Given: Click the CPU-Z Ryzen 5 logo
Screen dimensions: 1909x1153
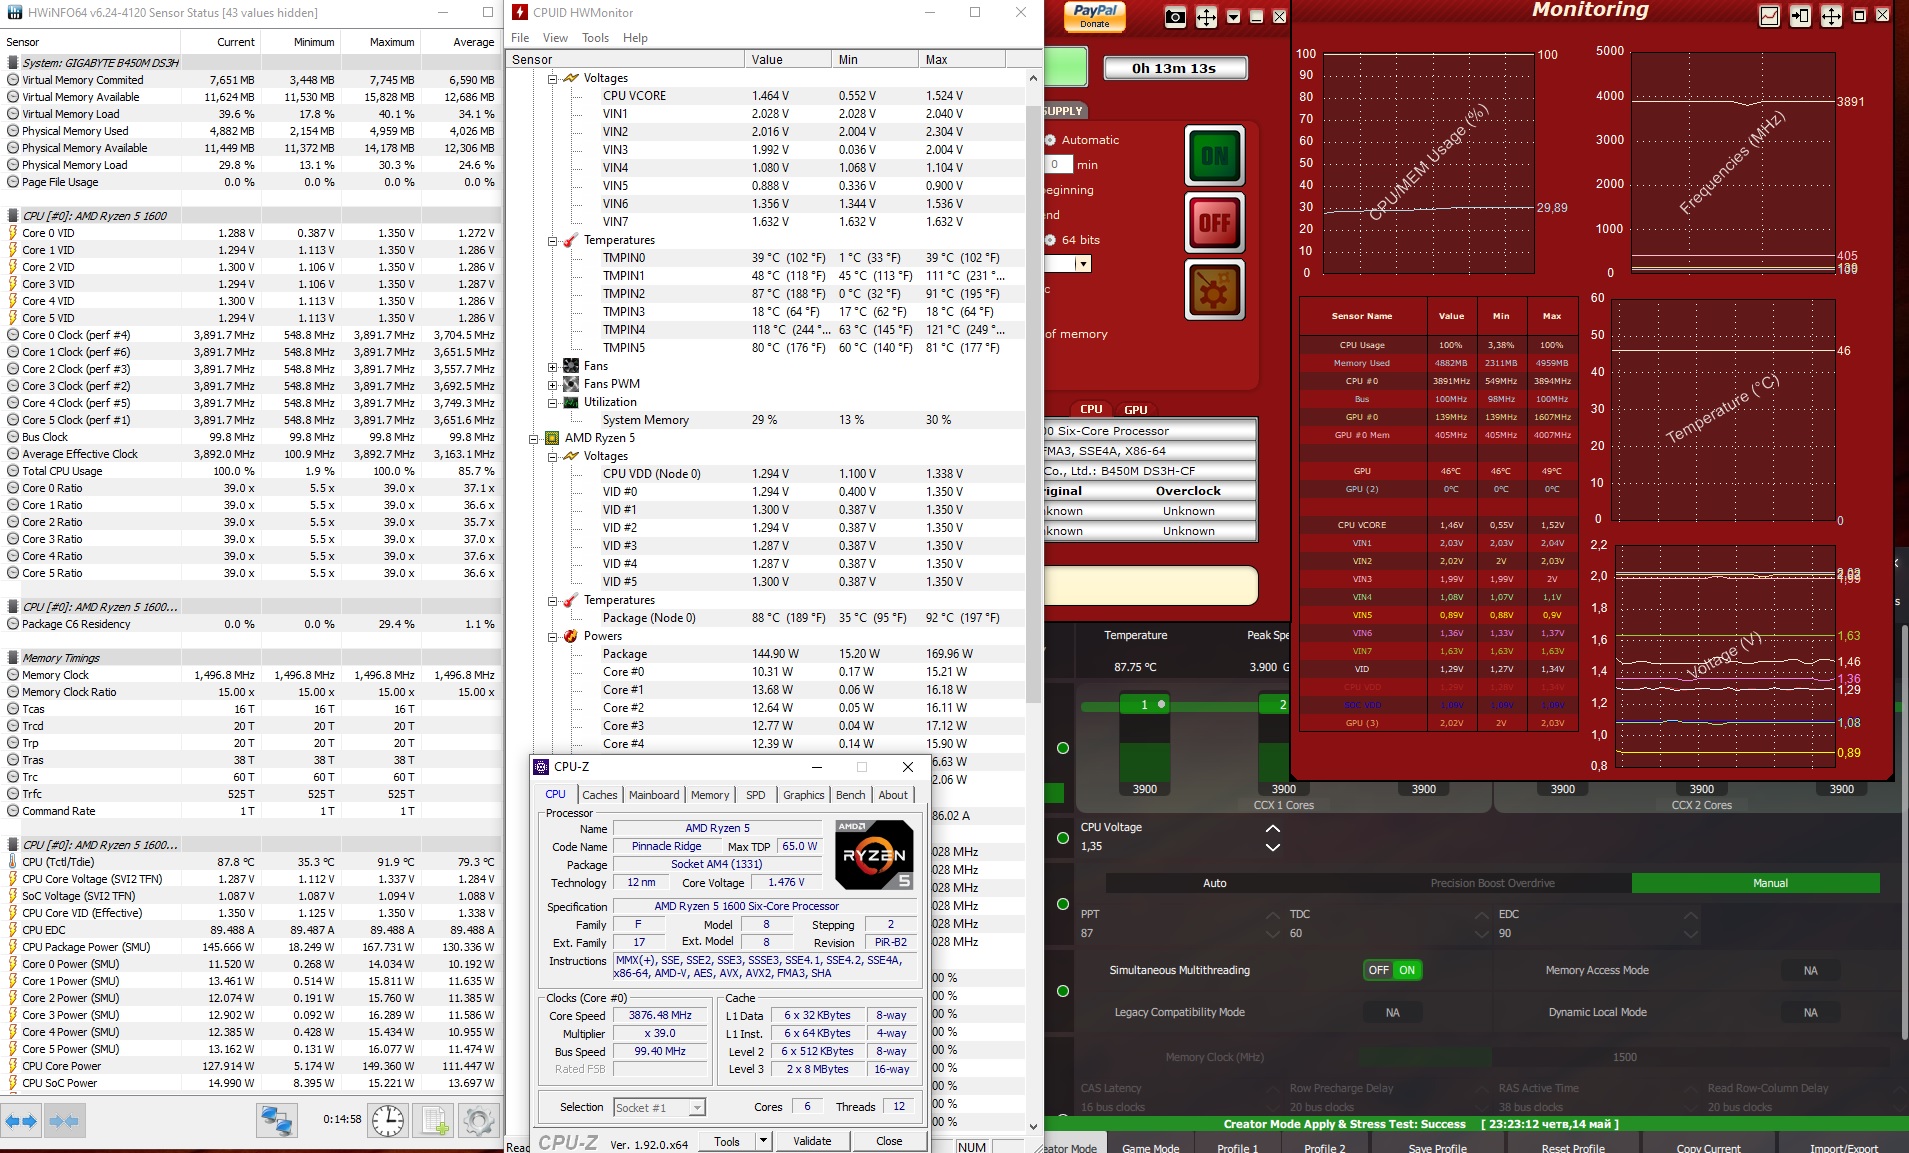Looking at the screenshot, I should point(875,854).
